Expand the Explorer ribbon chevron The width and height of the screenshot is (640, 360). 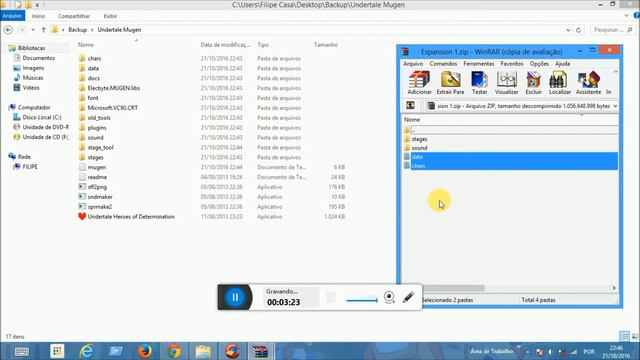pos(627,16)
